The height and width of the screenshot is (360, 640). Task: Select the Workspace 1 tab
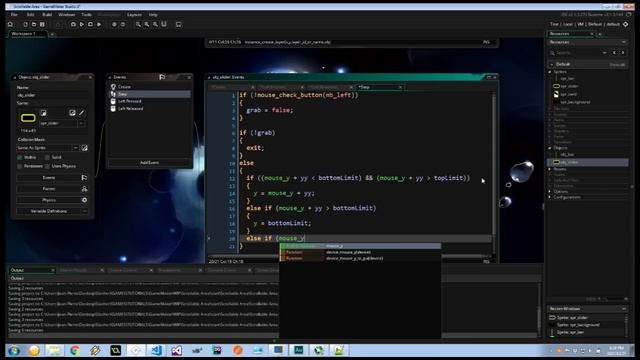point(28,34)
